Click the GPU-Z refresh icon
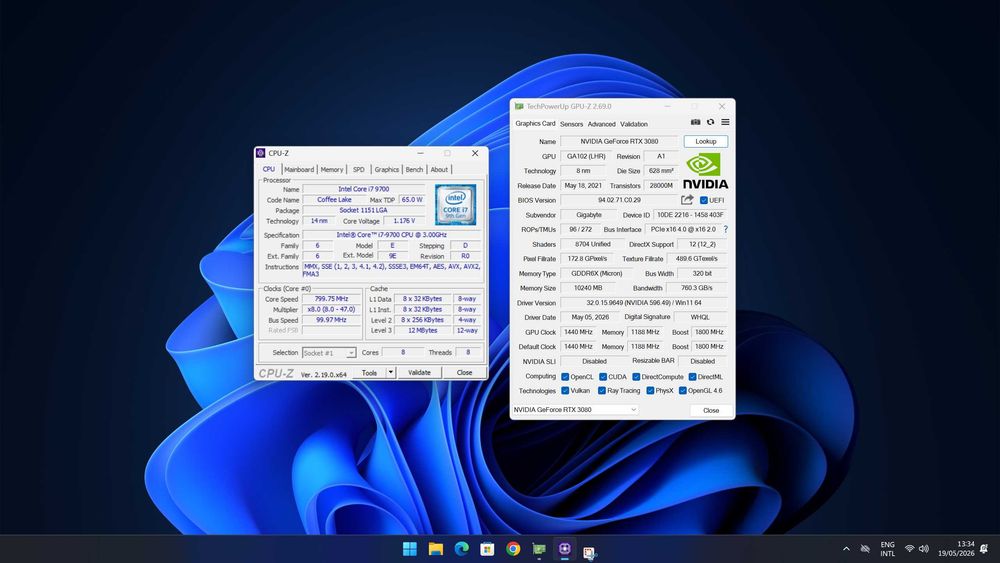This screenshot has width=1000, height=563. pyautogui.click(x=710, y=122)
